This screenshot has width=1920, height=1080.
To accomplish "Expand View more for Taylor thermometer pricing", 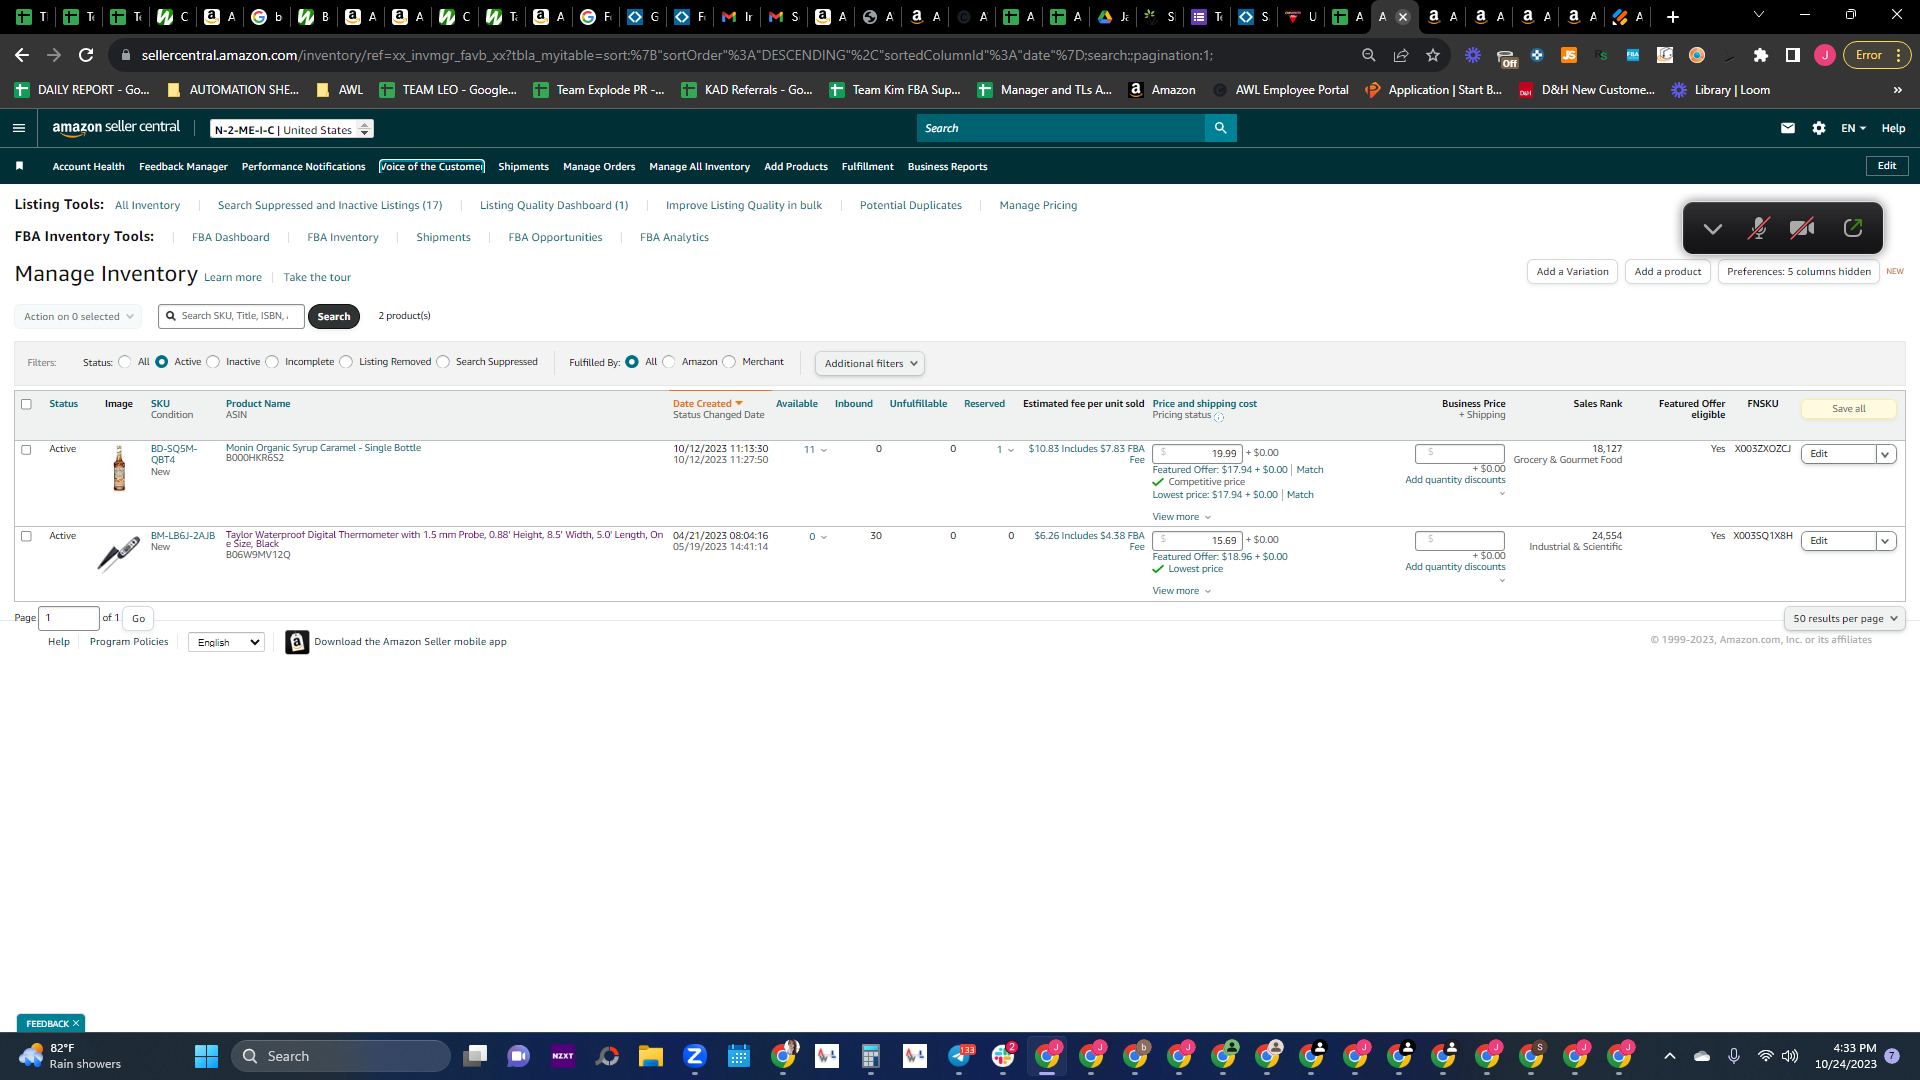I will [x=1181, y=591].
